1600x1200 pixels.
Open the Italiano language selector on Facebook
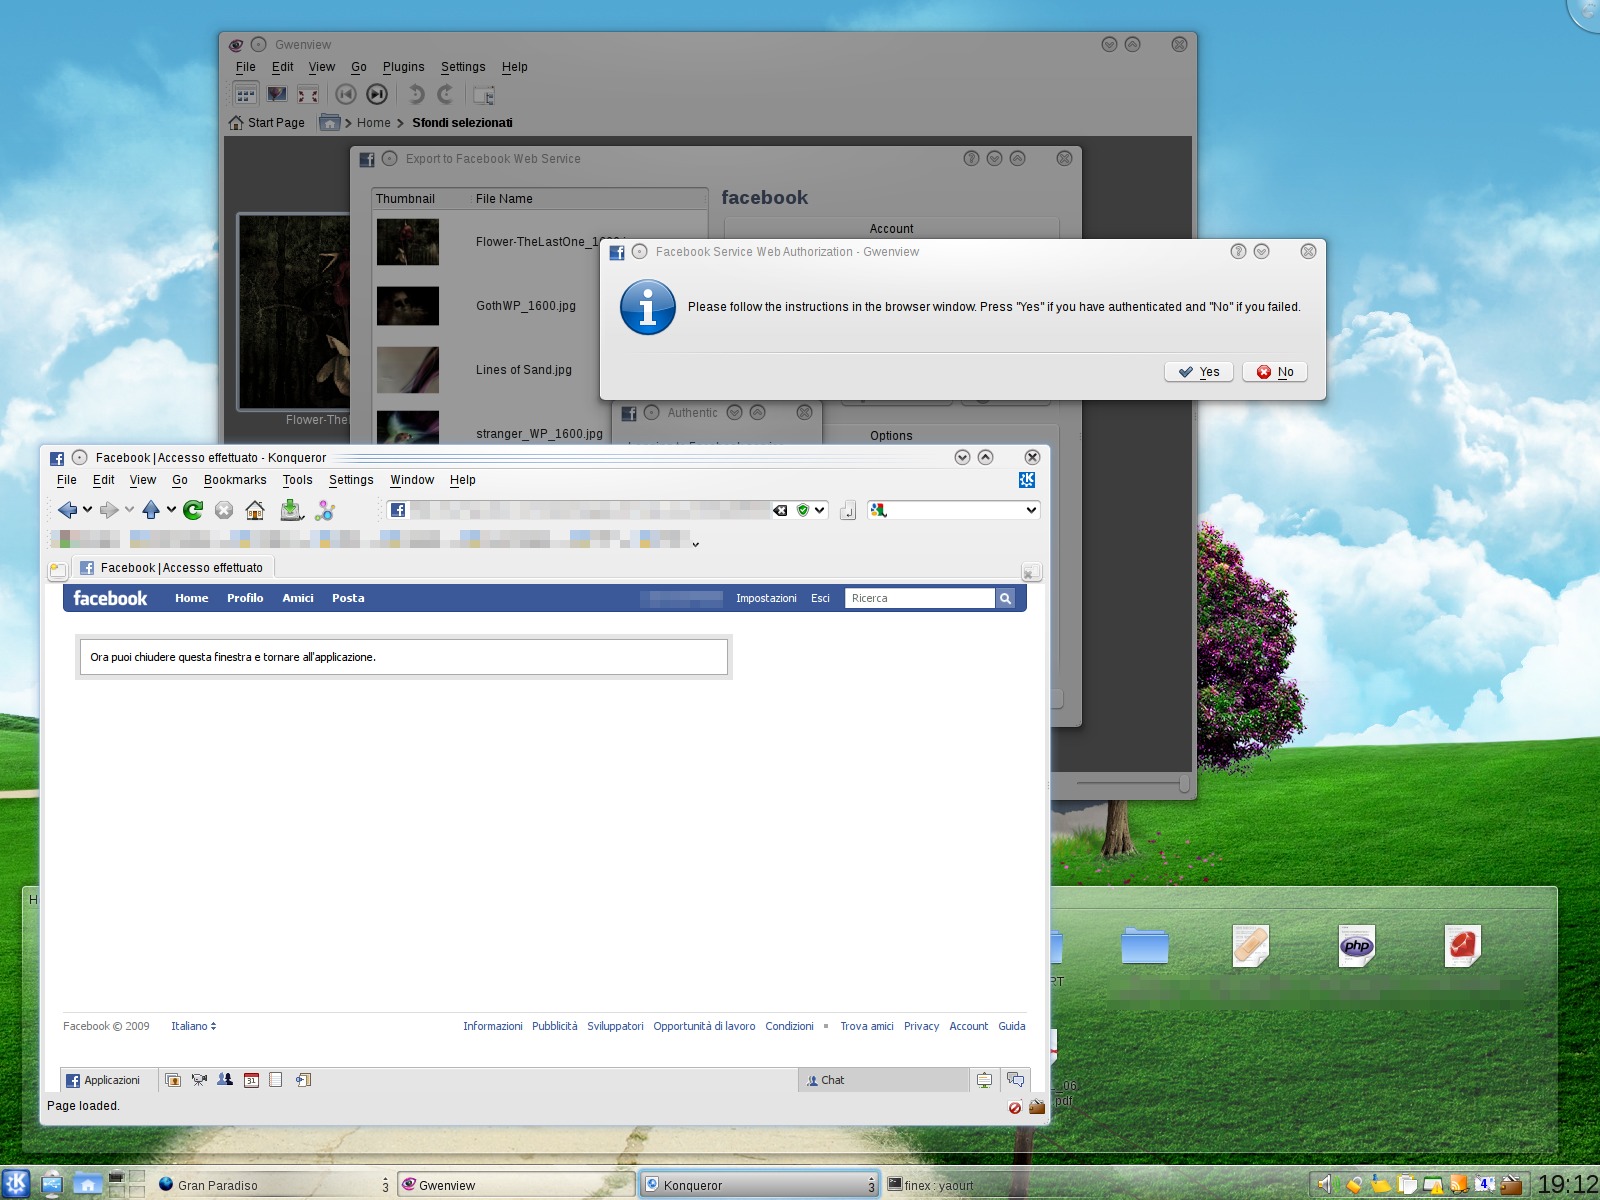pyautogui.click(x=193, y=1026)
